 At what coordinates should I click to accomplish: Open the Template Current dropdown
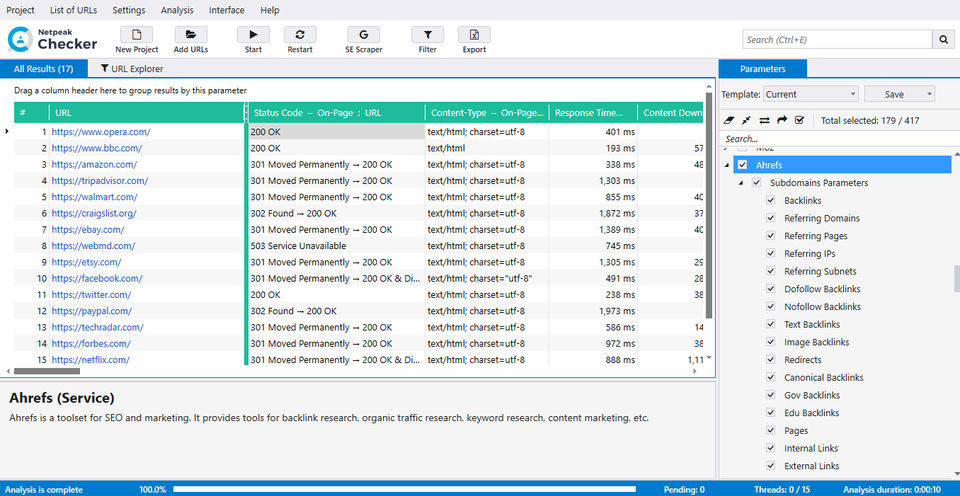click(x=811, y=94)
